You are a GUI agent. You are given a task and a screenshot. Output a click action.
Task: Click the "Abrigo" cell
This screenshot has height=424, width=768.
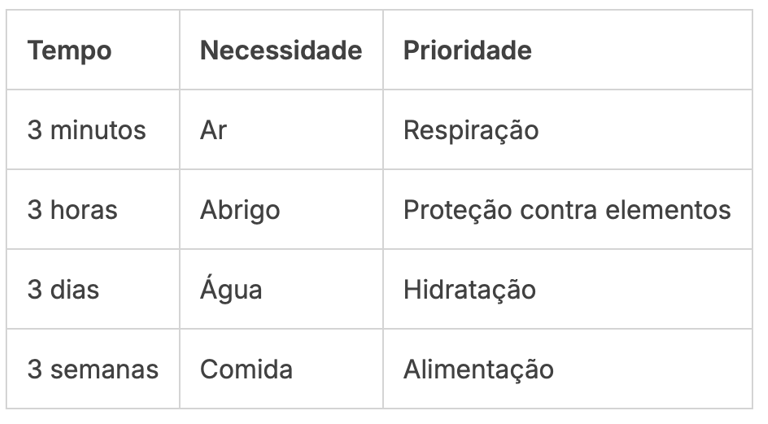pyautogui.click(x=240, y=210)
